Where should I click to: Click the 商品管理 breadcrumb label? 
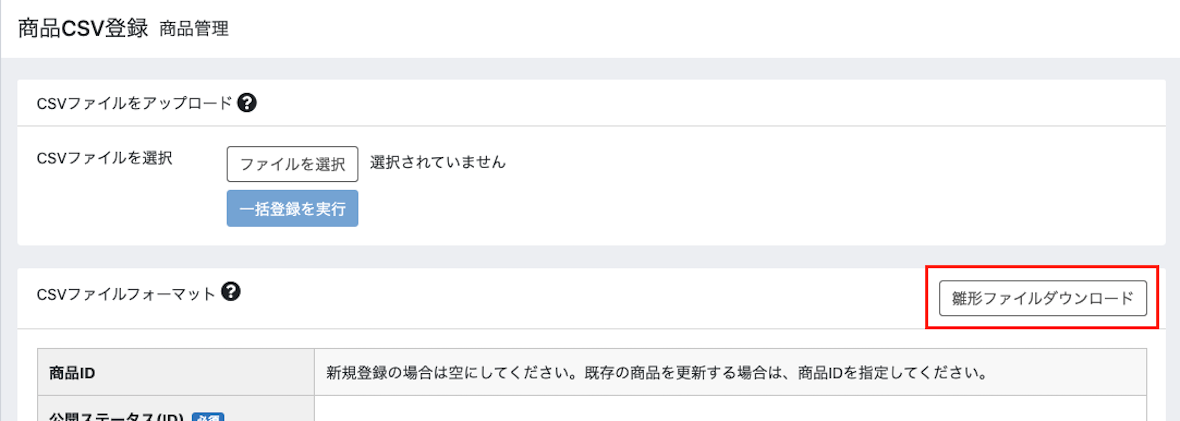pyautogui.click(x=194, y=29)
